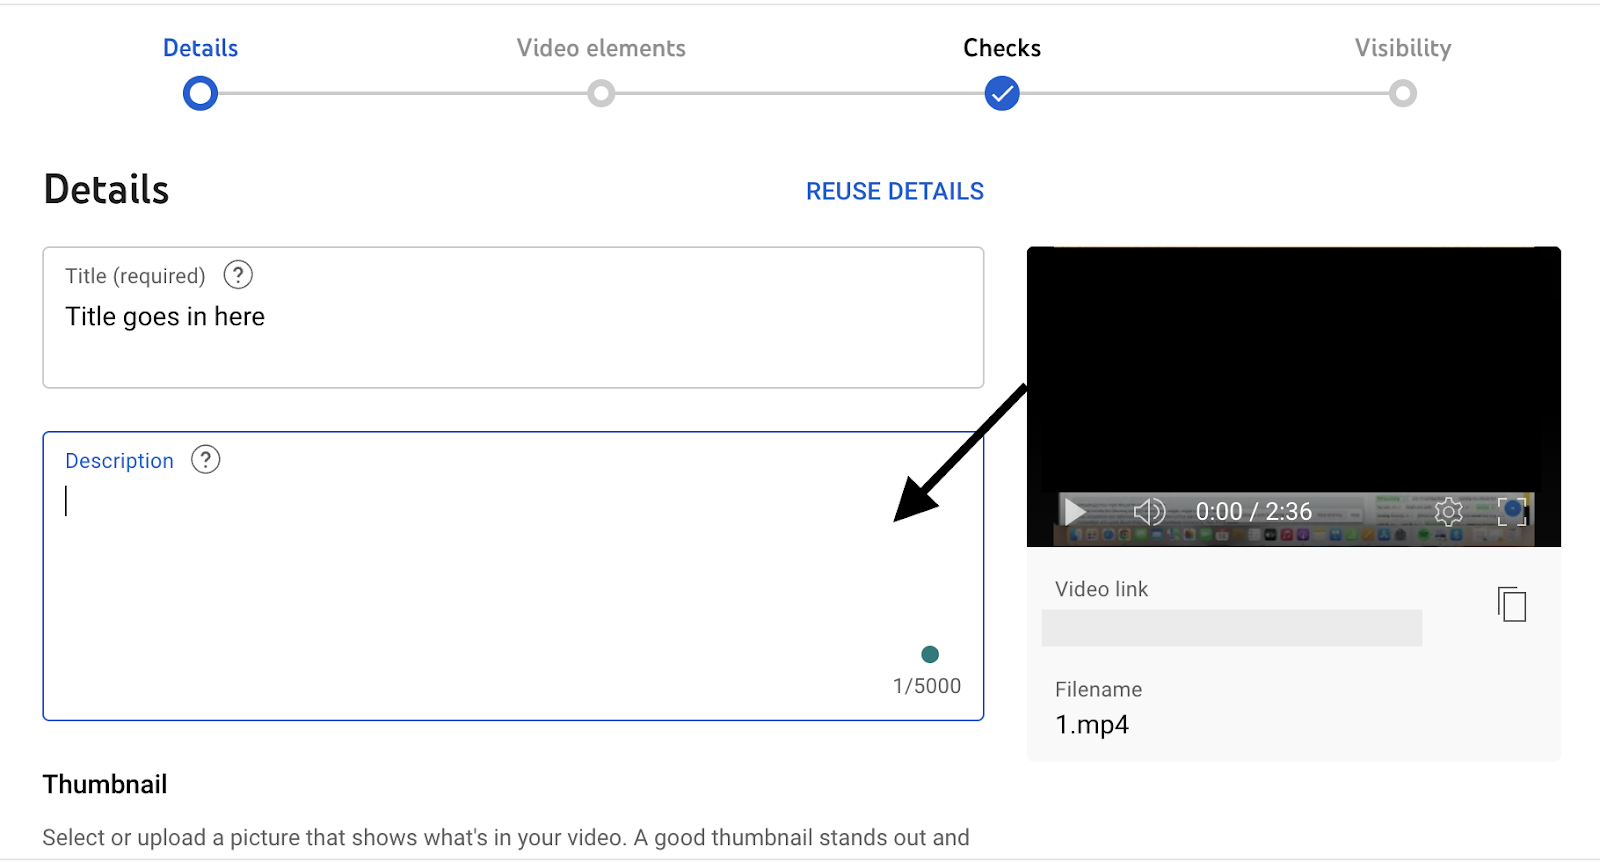Click the teal grammar indicator dot
1600x862 pixels.
[930, 654]
